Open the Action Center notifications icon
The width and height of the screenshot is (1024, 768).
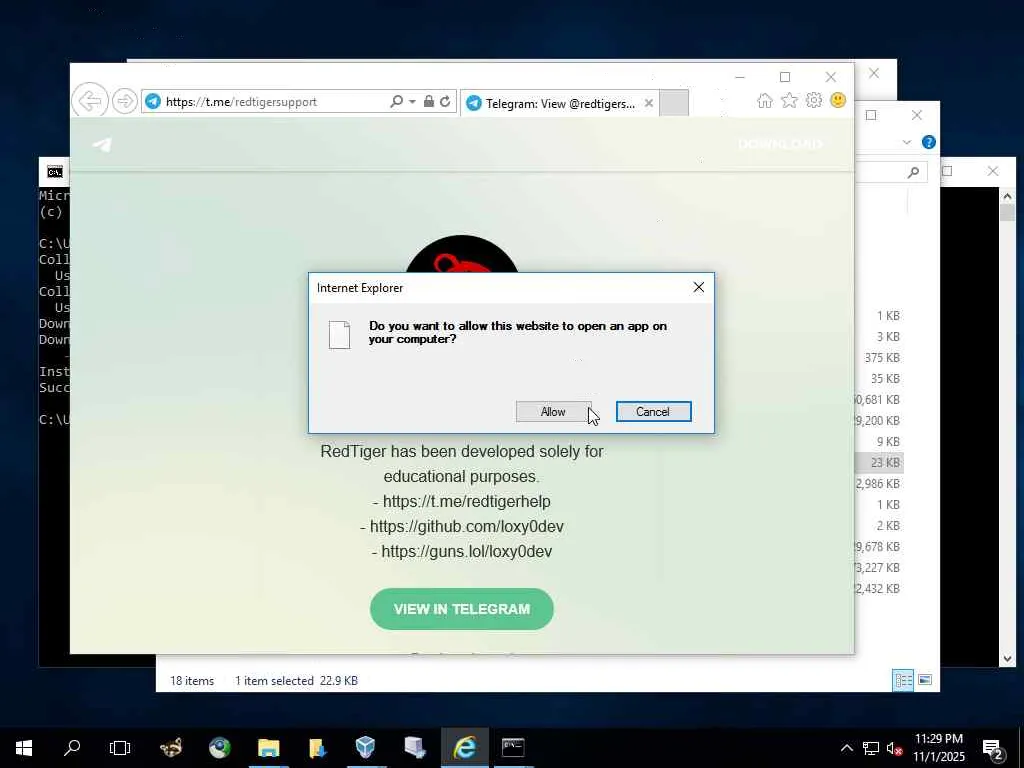[993, 749]
